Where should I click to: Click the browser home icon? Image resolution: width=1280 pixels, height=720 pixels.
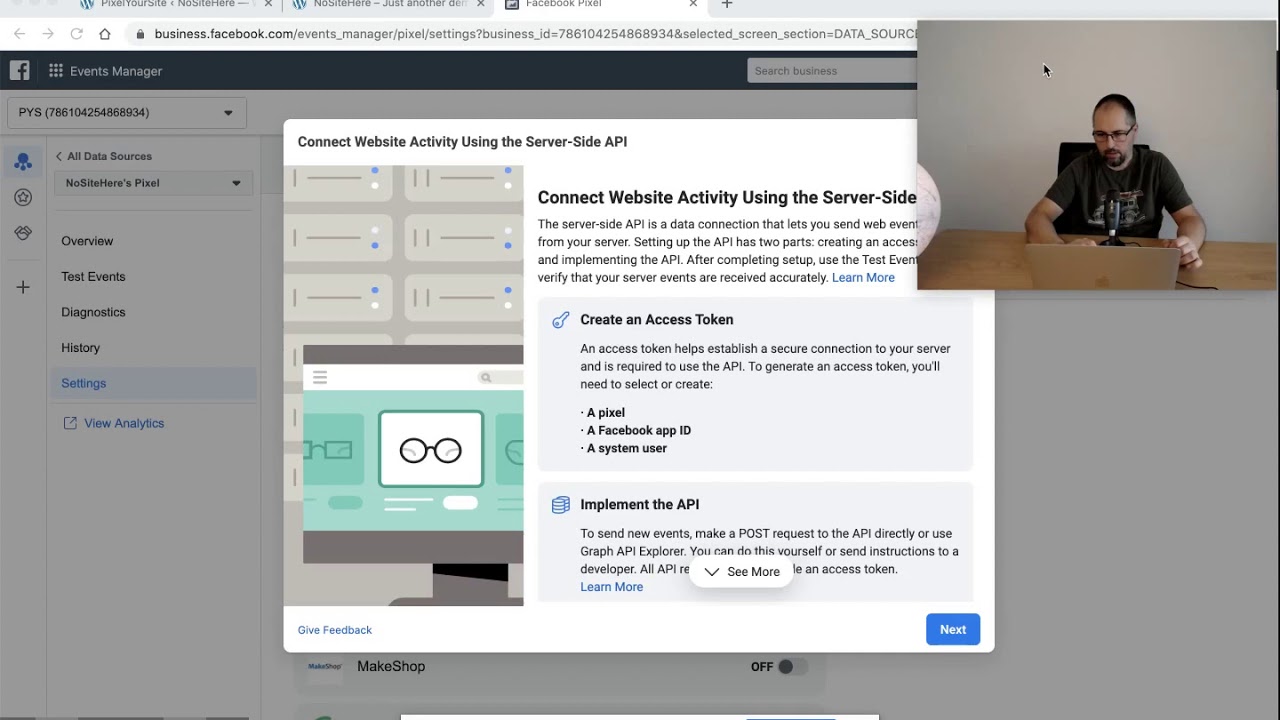tap(105, 34)
